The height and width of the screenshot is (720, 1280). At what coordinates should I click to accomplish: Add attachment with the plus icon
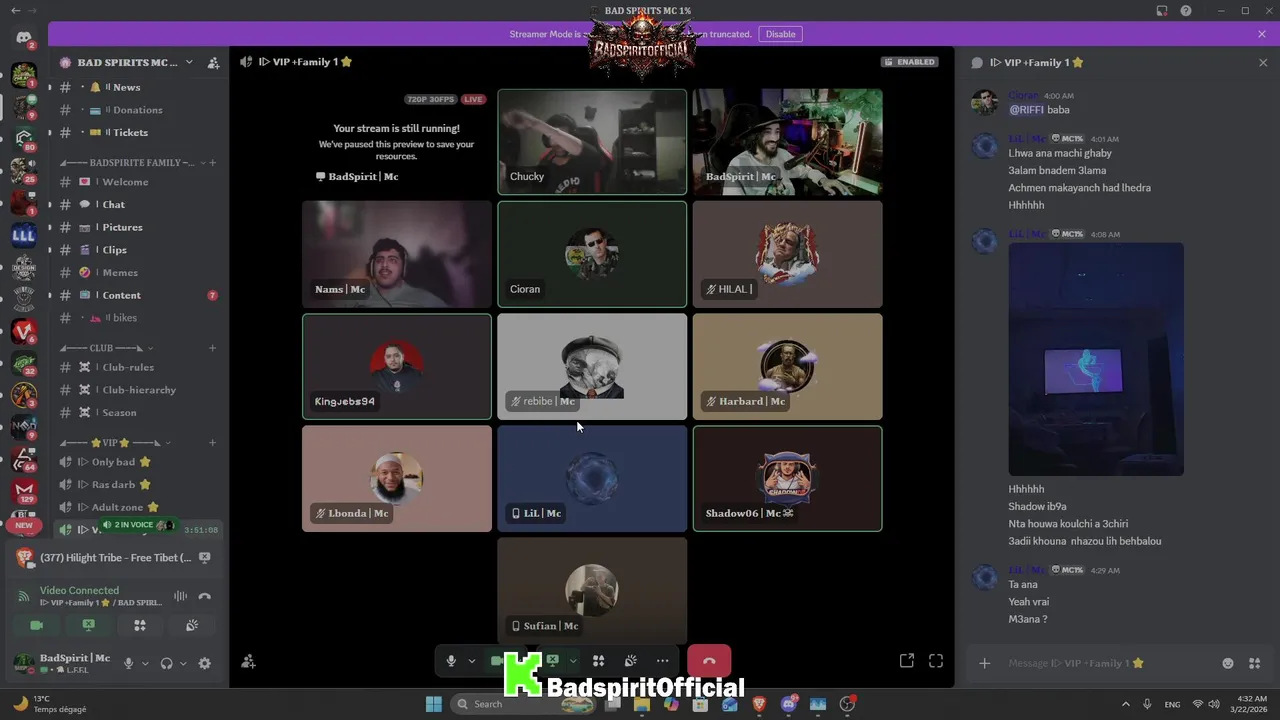click(985, 663)
